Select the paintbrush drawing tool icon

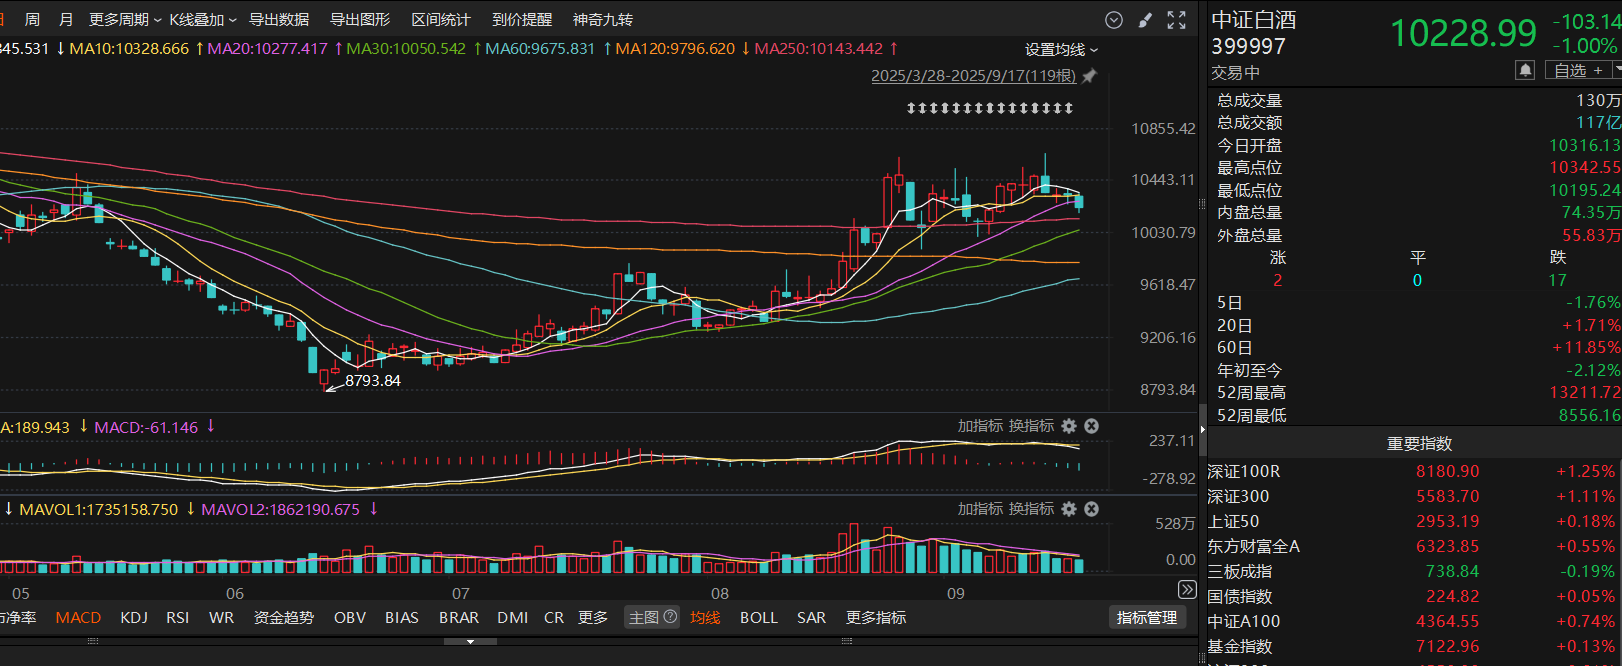tap(1145, 20)
